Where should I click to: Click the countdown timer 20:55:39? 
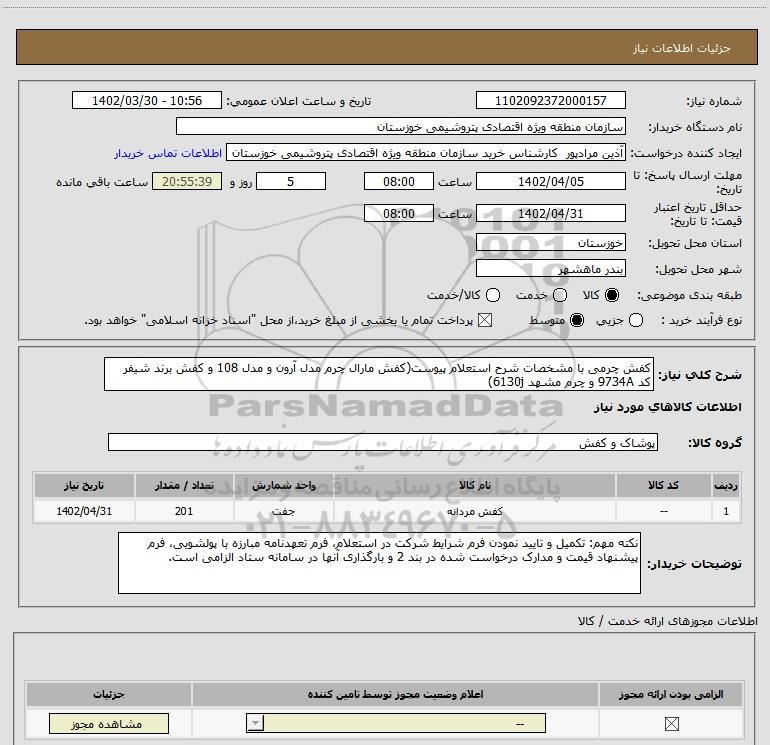point(187,182)
